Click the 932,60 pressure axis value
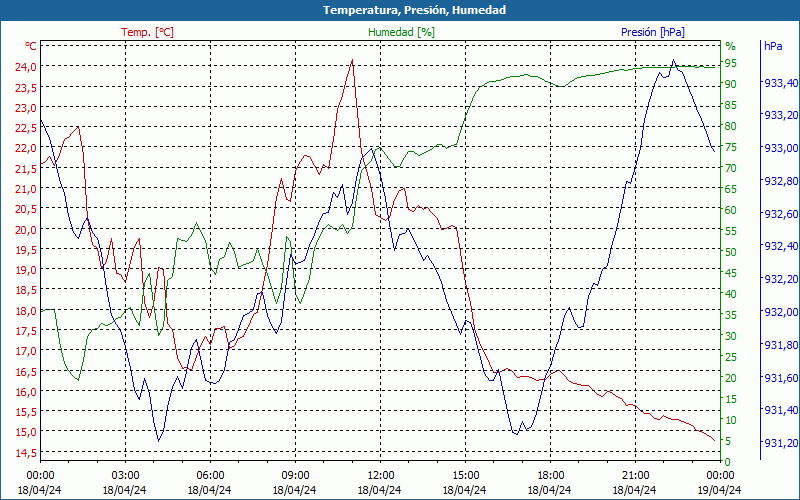The width and height of the screenshot is (800, 500). (781, 214)
